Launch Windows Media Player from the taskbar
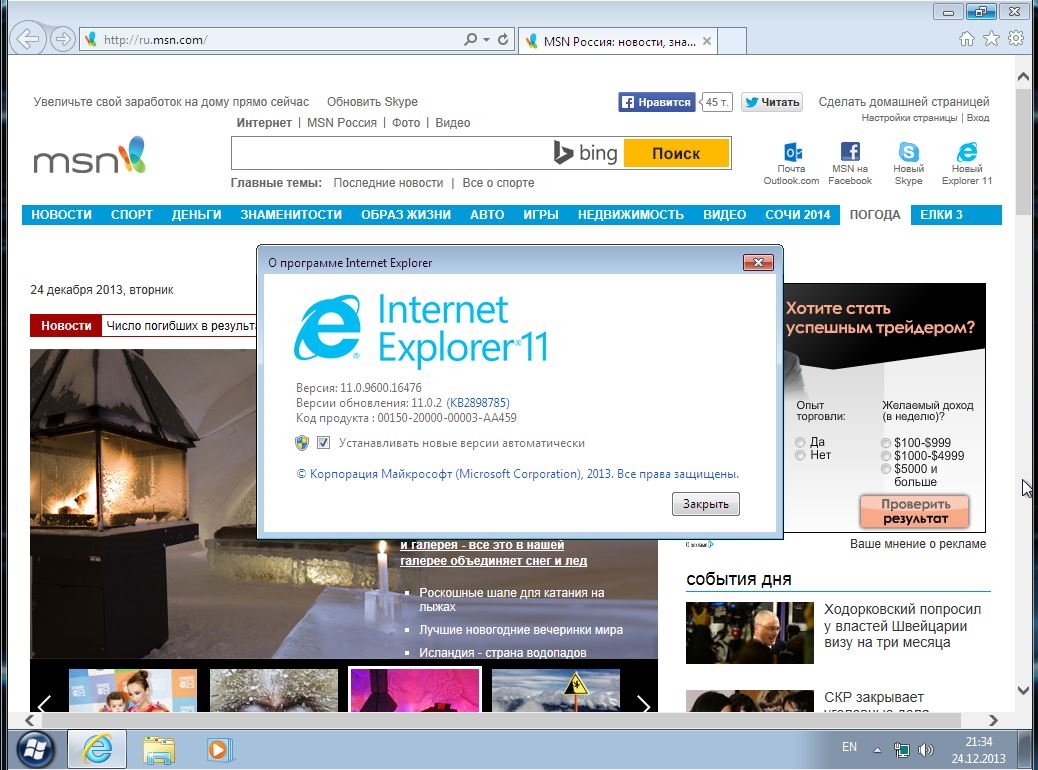Viewport: 1038px width, 770px height. (218, 750)
